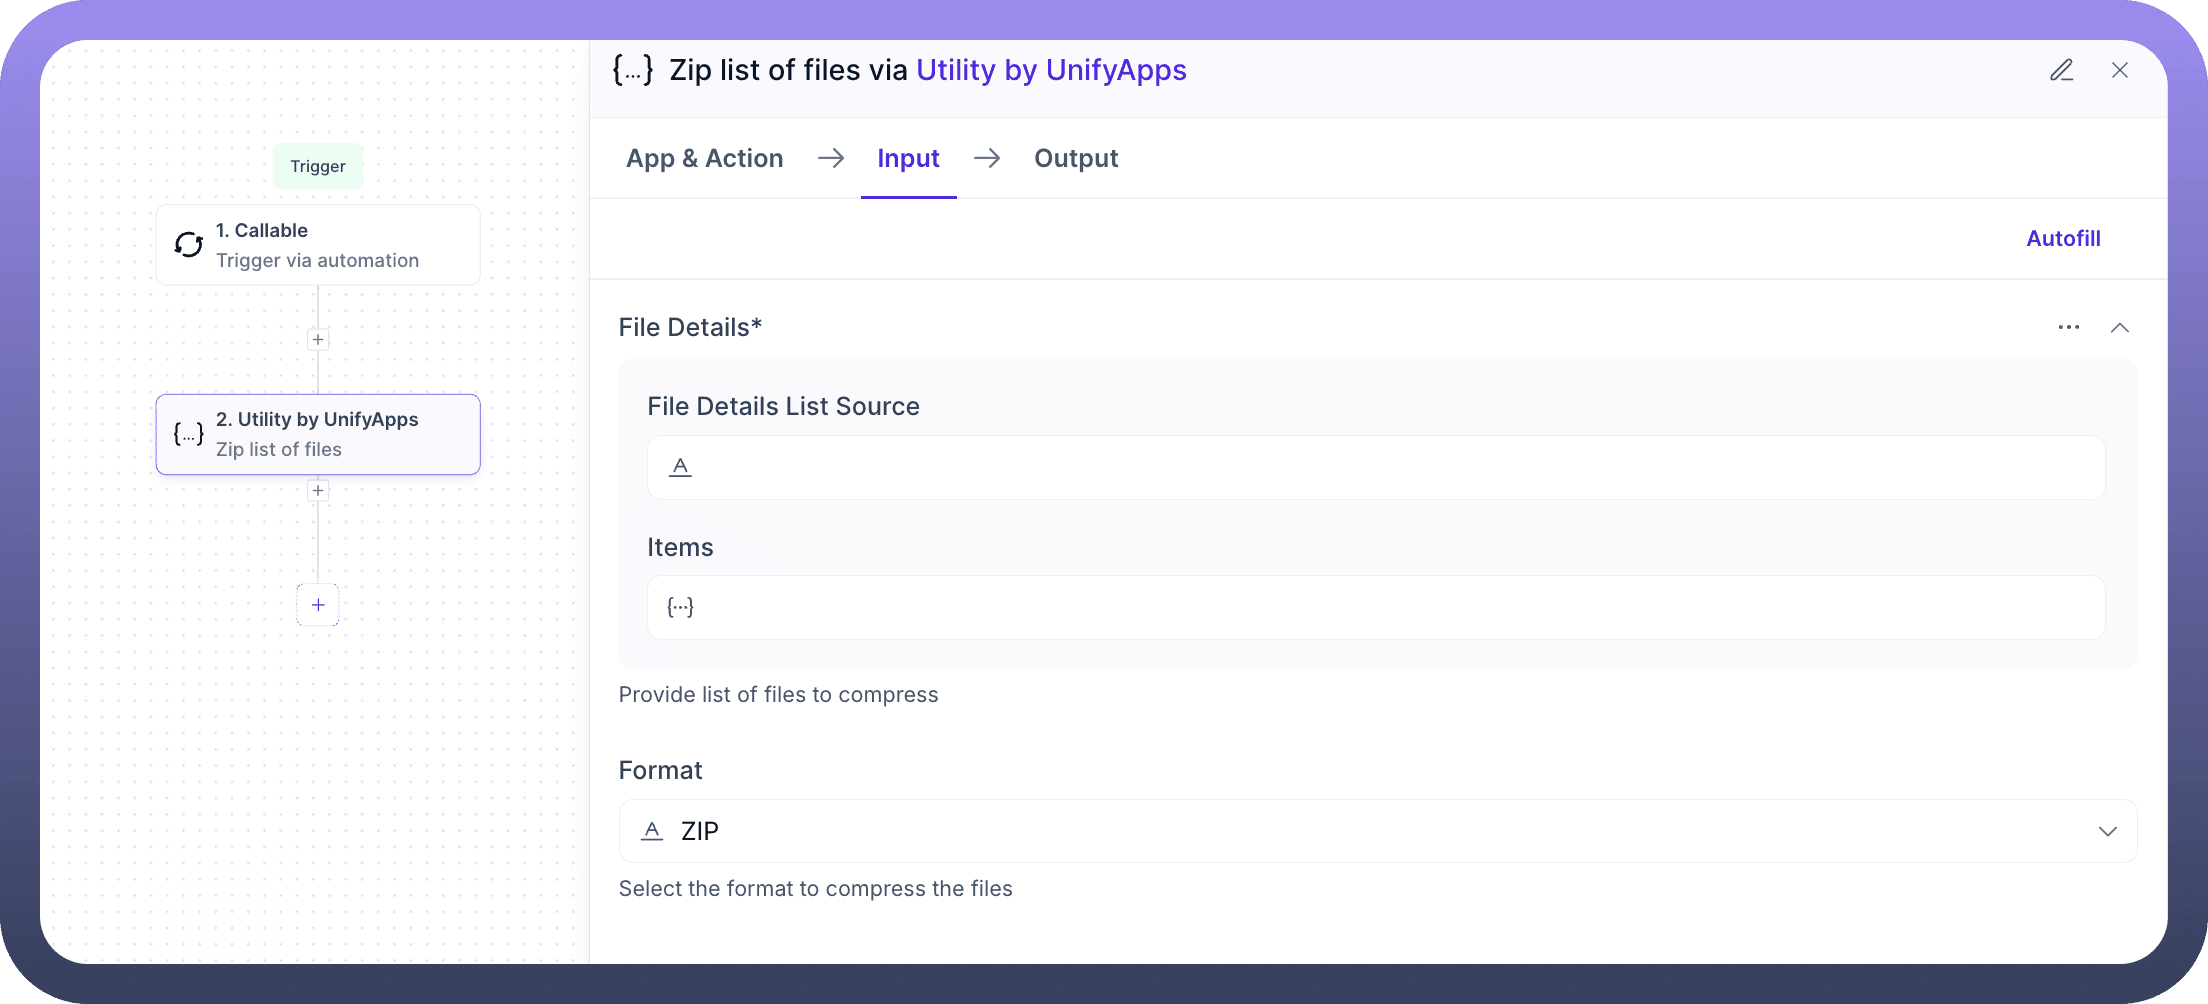This screenshot has height=1004, width=2208.
Task: Select the Callable trigger node
Action: 318,245
